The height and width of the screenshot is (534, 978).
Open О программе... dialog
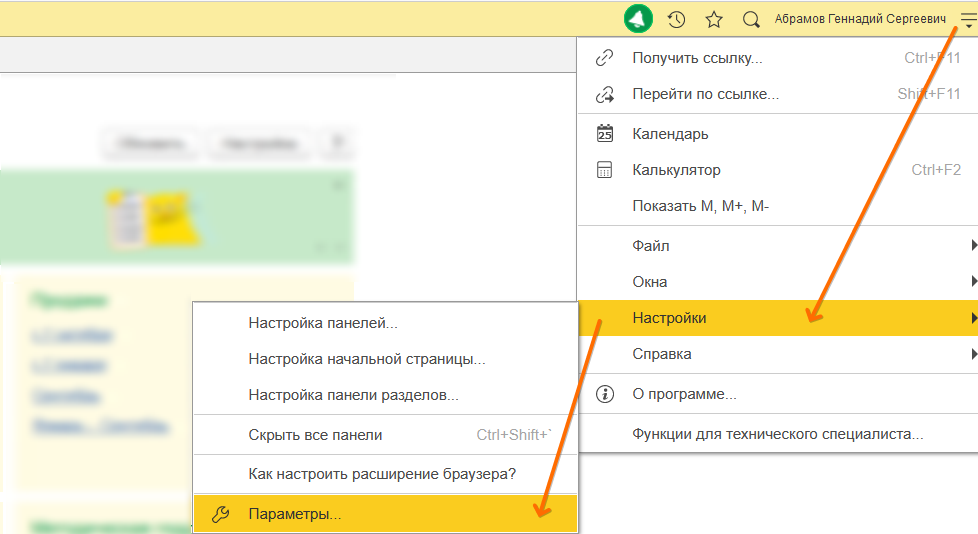[x=778, y=394]
